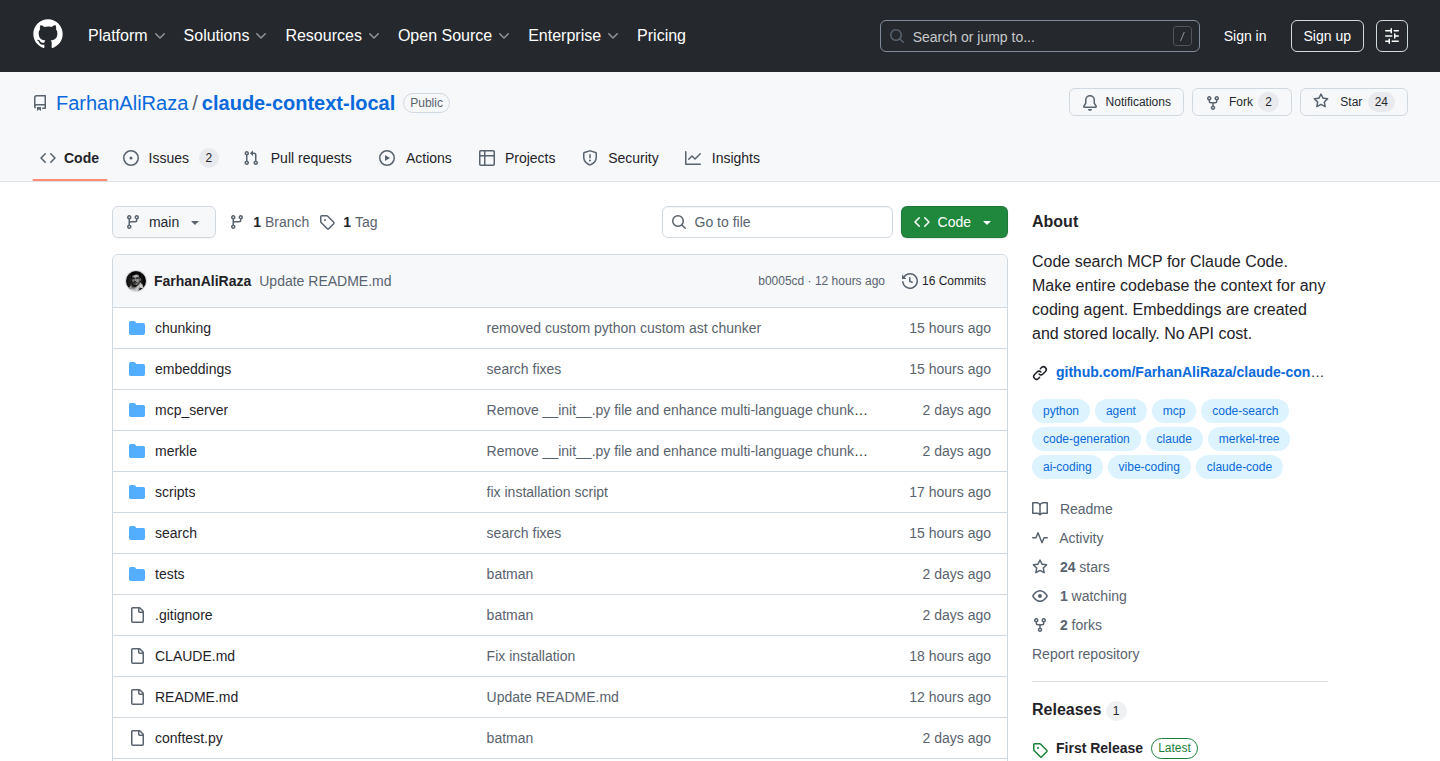Open the 16 Commits history link

click(x=944, y=281)
